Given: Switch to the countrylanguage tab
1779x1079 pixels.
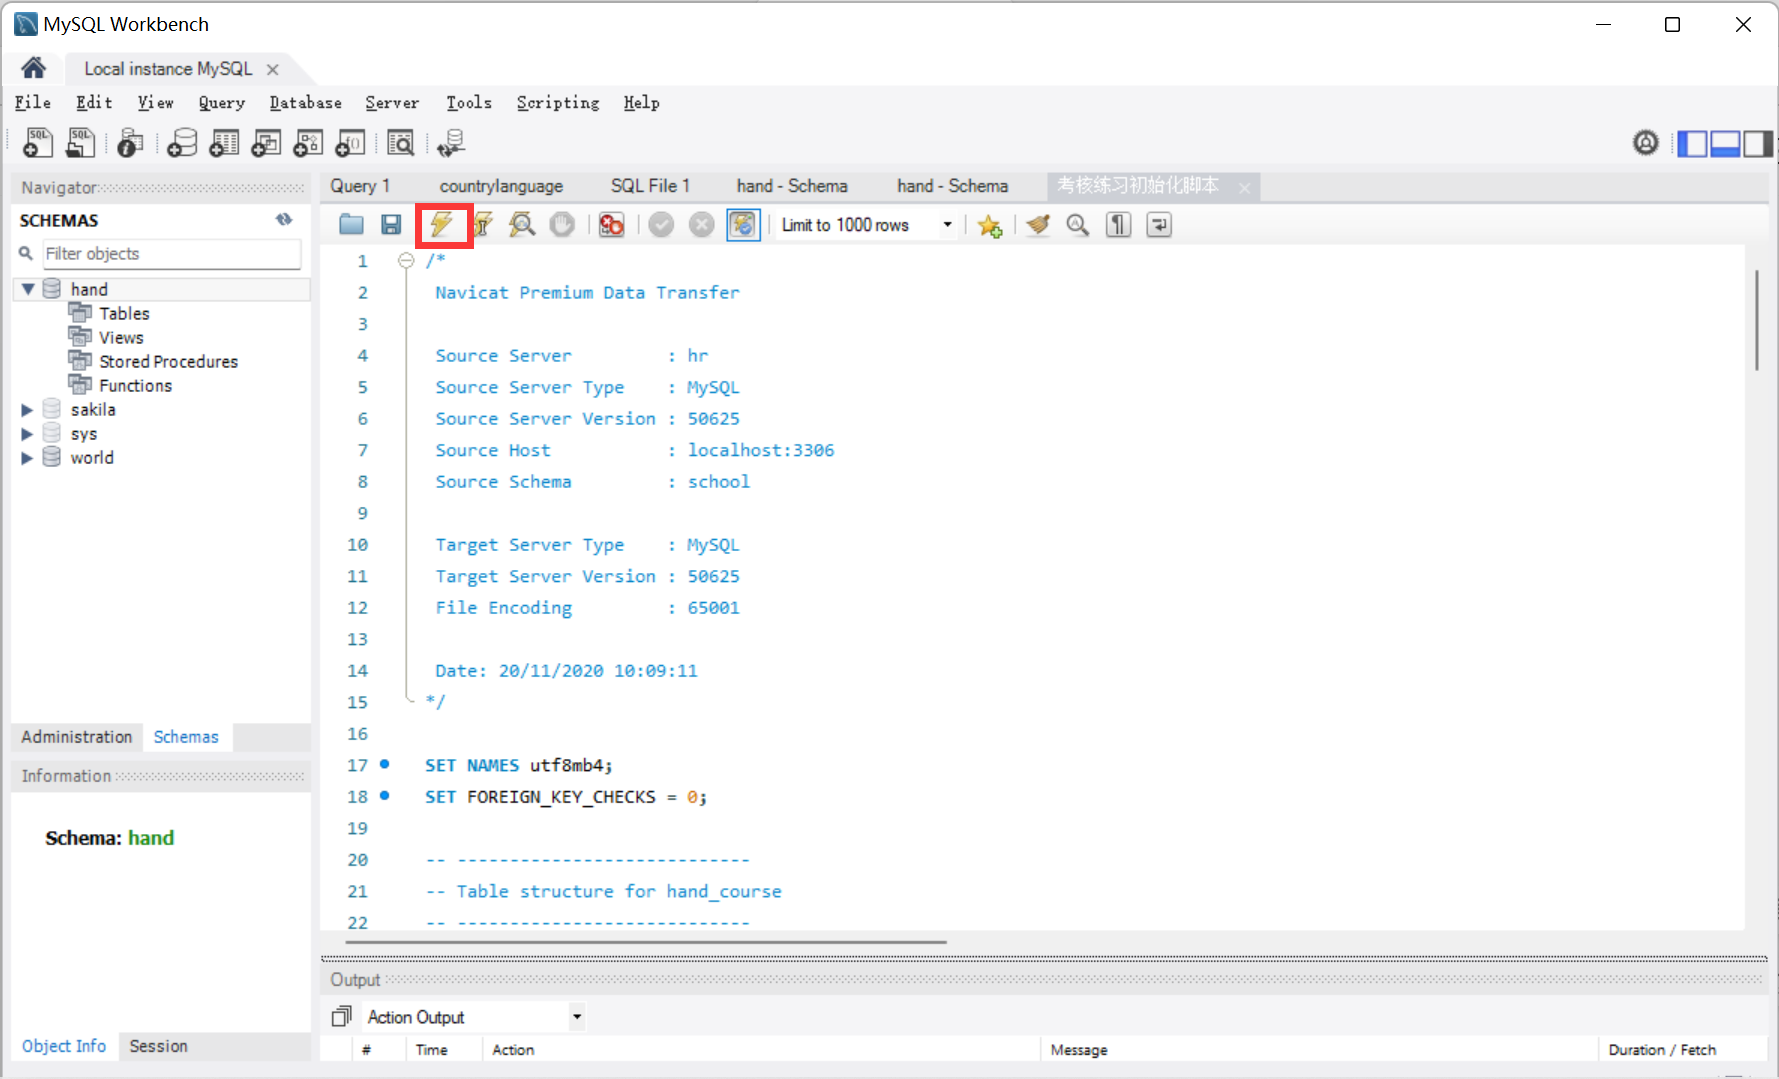Looking at the screenshot, I should click(501, 186).
